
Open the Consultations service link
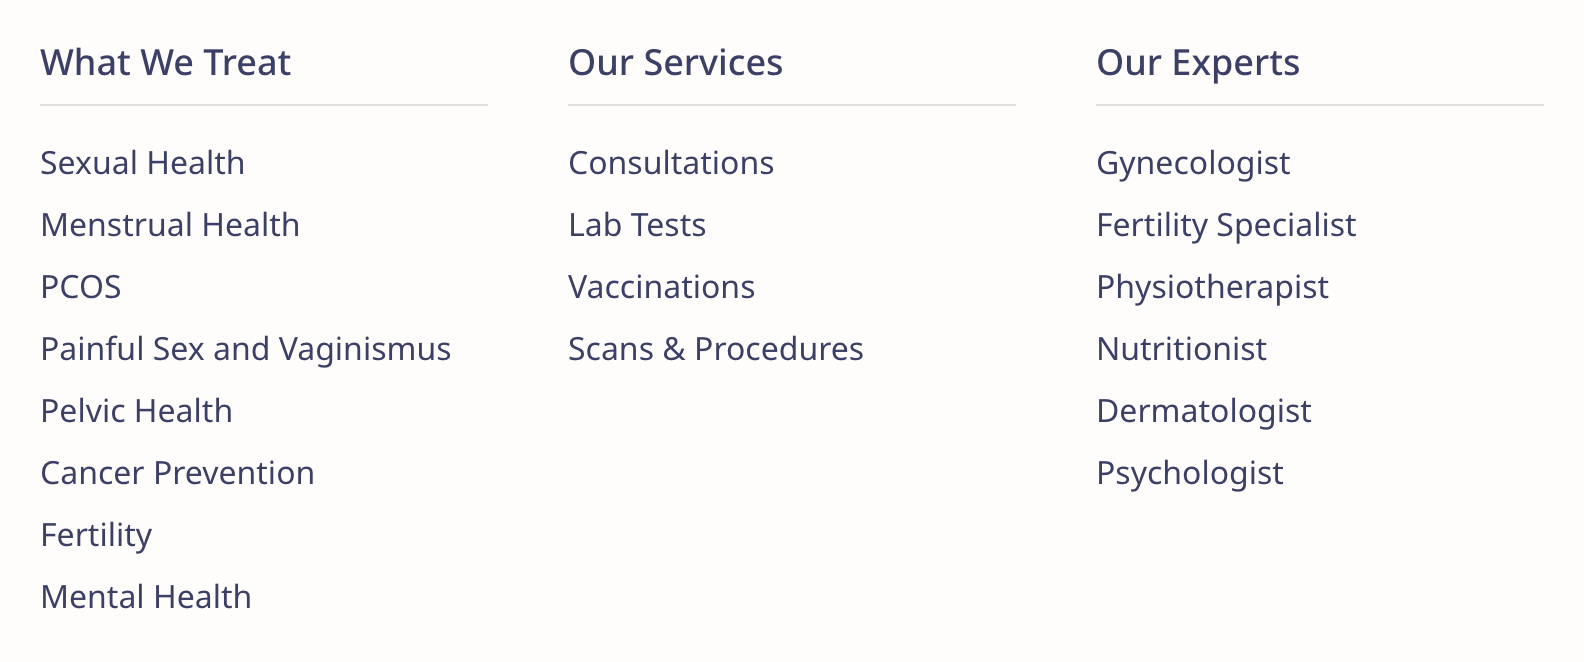coord(671,163)
